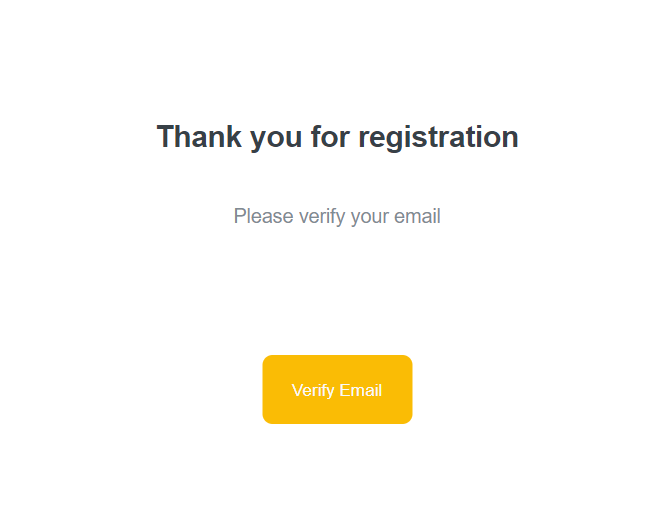Focus the page's main heading
This screenshot has height=530, width=662.
point(337,137)
